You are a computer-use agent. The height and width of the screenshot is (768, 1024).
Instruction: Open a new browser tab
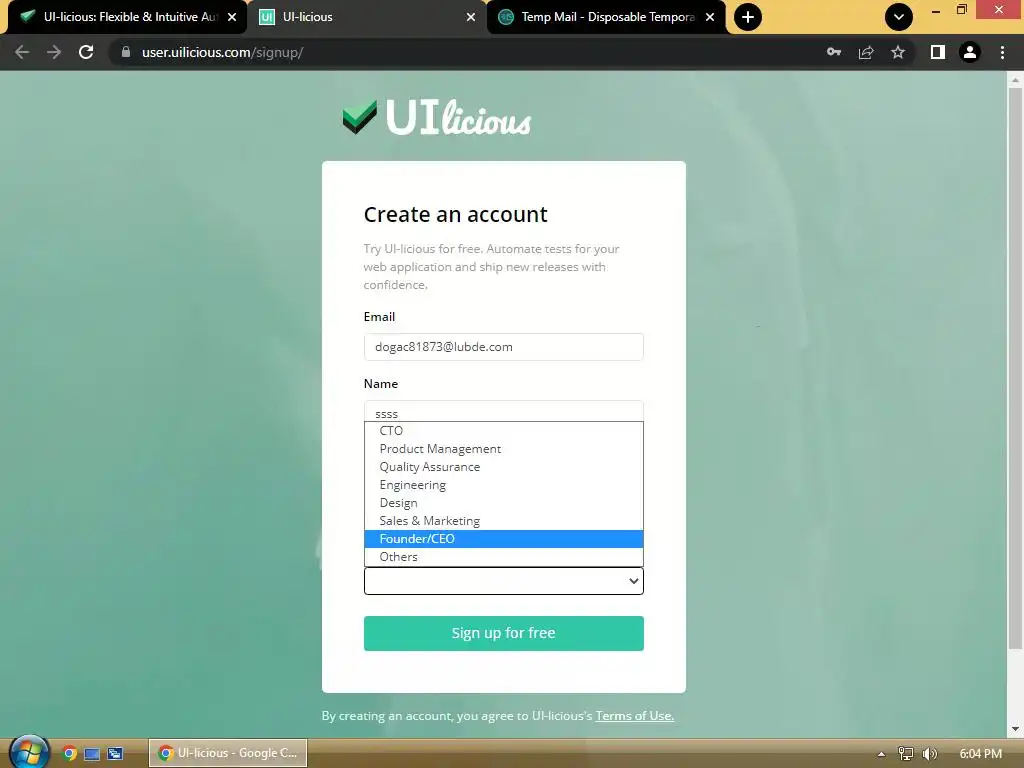pos(748,17)
